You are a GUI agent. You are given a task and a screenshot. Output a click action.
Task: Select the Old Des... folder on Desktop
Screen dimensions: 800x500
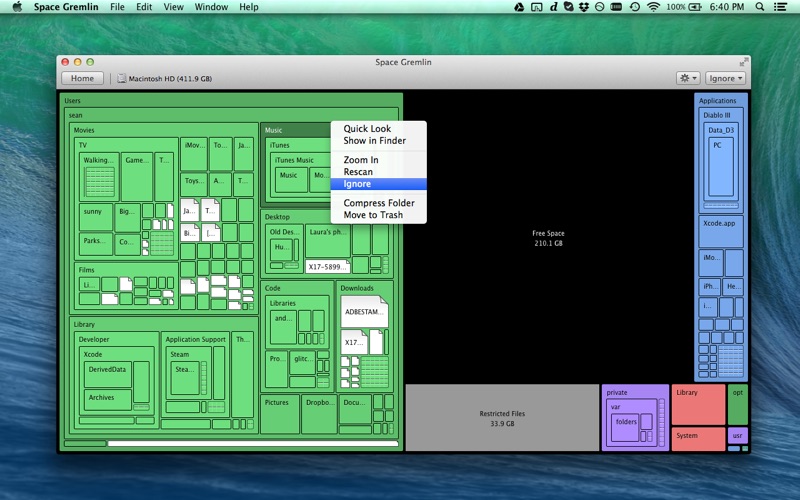284,248
